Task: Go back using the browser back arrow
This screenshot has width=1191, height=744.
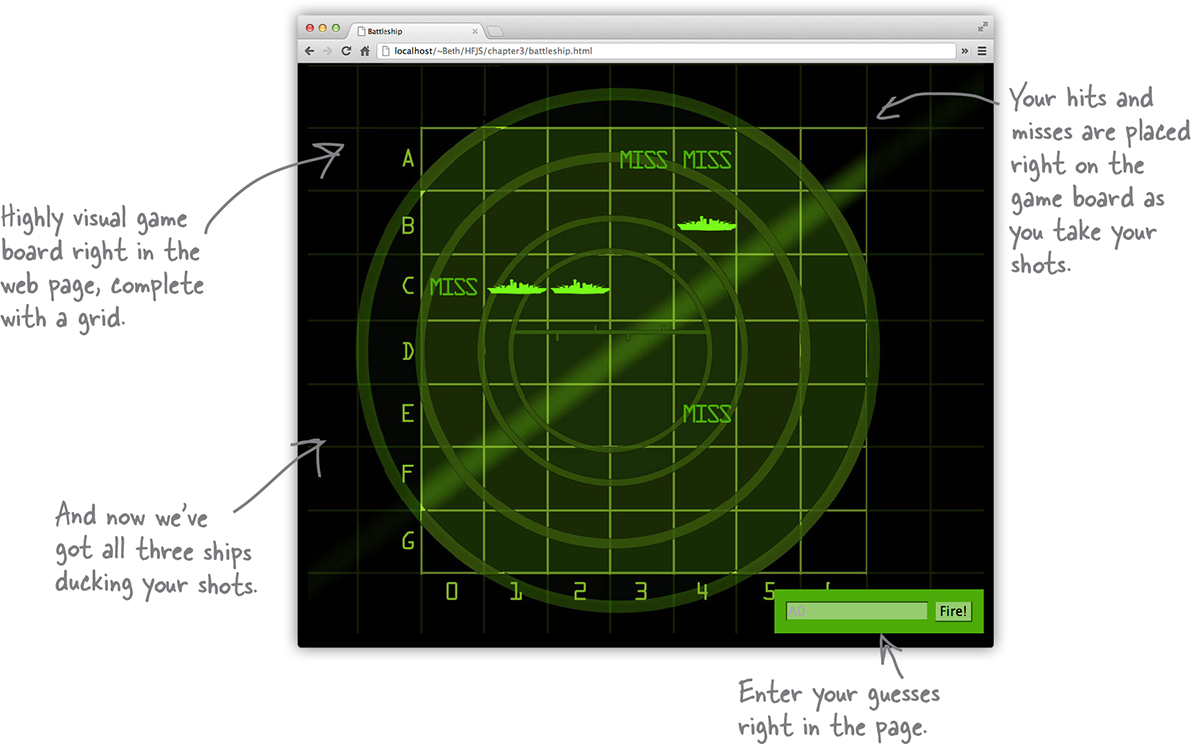Action: 309,51
